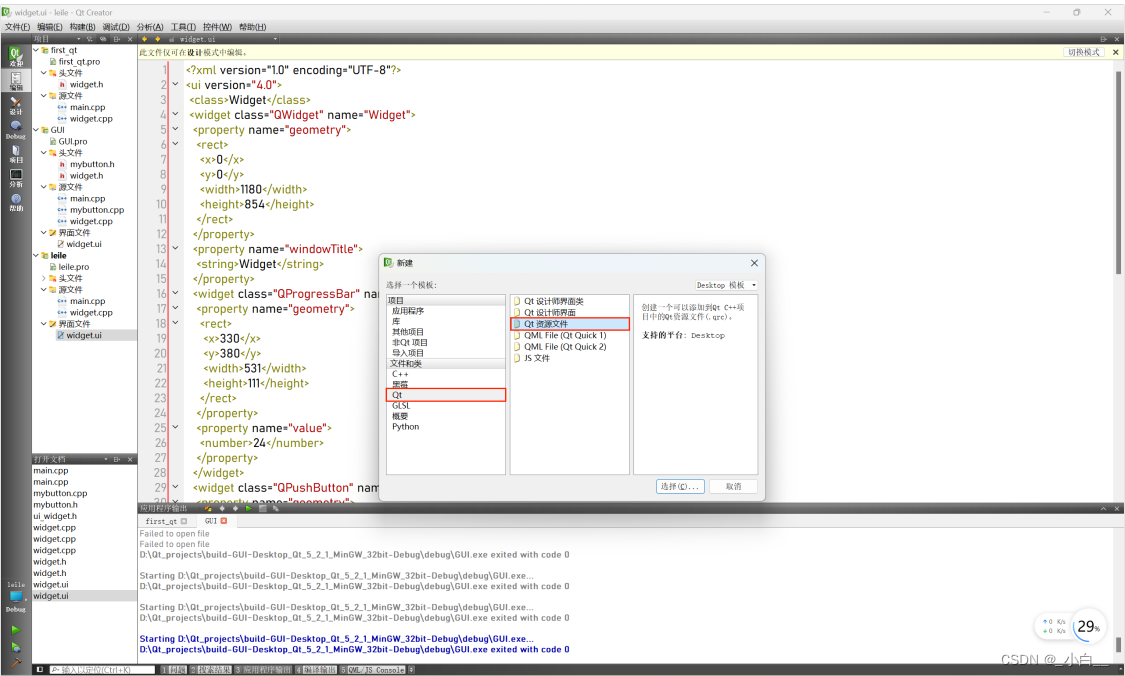The image size is (1125, 676).
Task: Focus the locator input (Ctrl+K) field
Action: click(102, 670)
